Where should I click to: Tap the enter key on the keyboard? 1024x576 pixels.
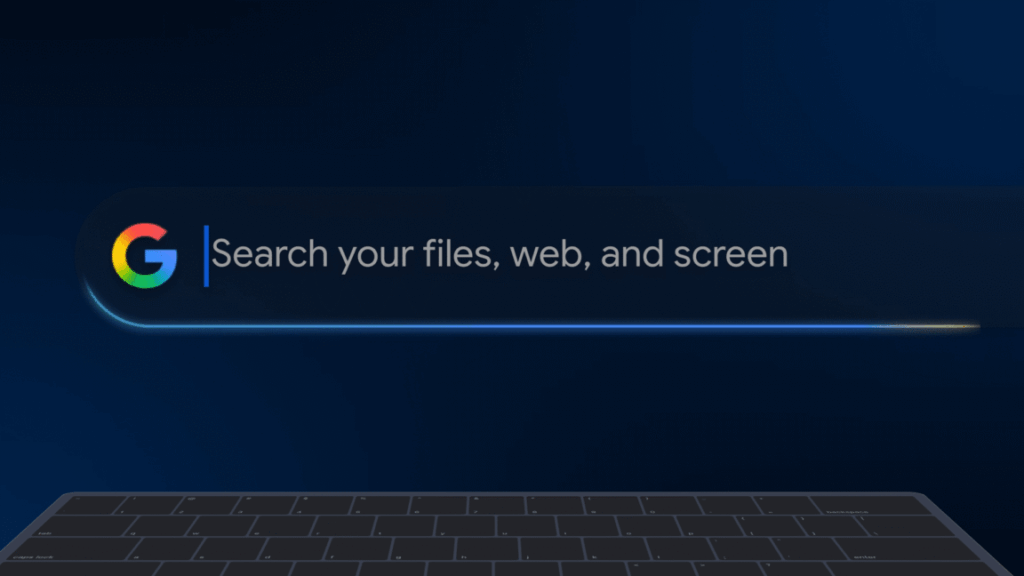[904, 549]
